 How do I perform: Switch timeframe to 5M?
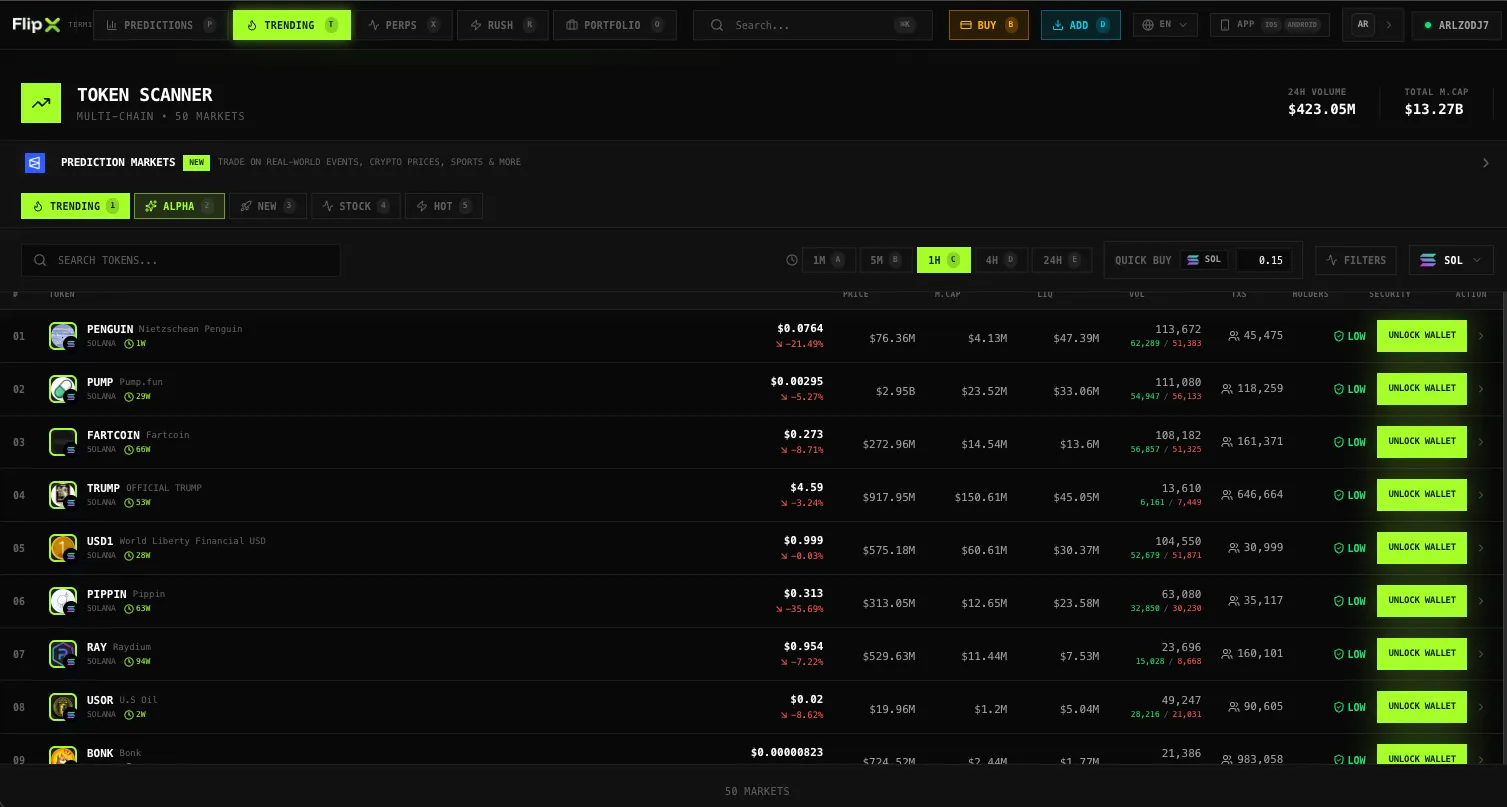pos(886,260)
